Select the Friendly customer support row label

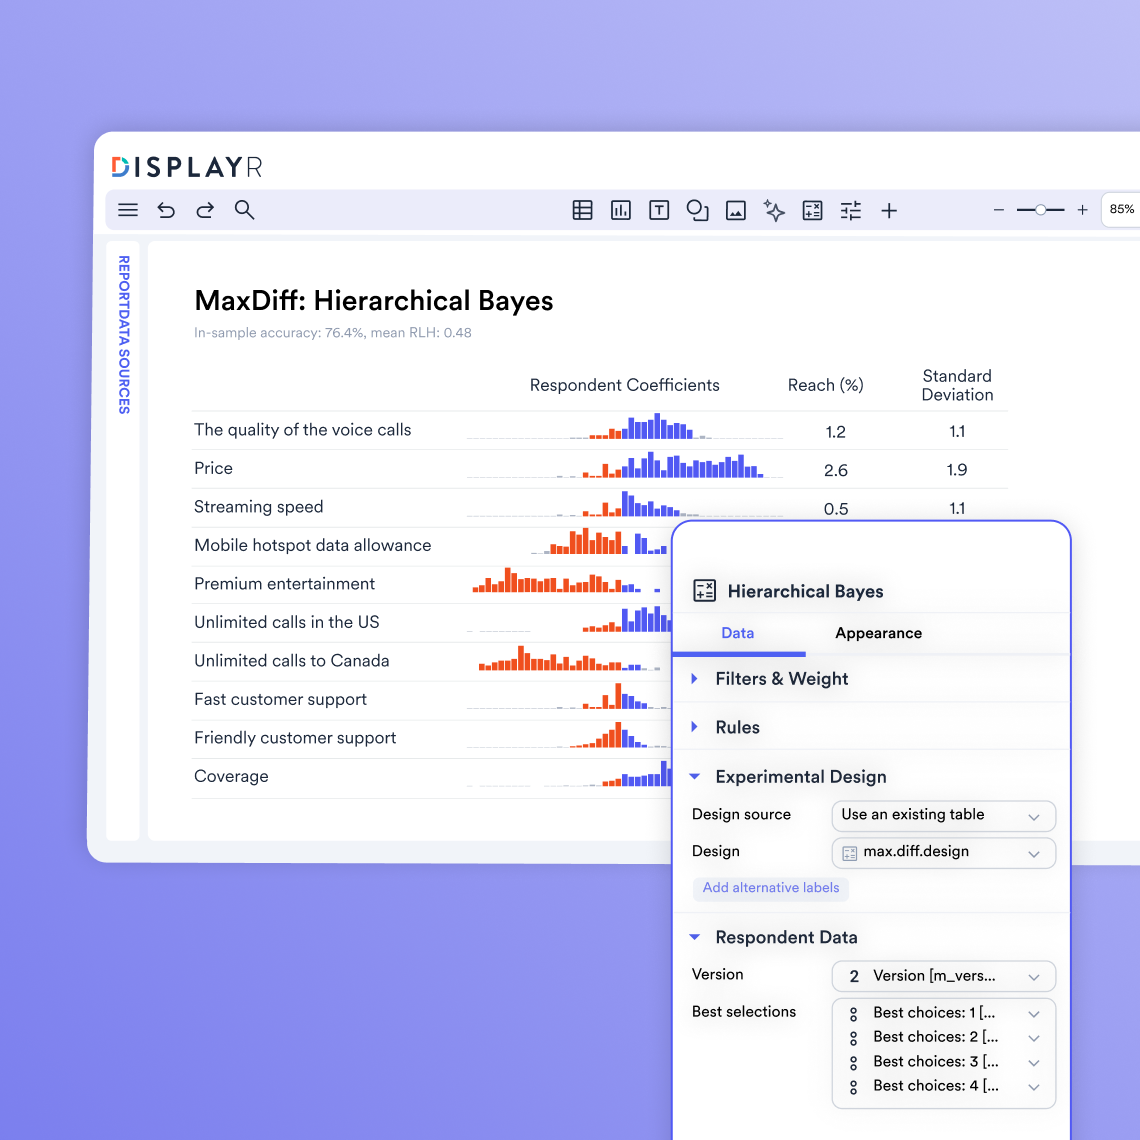(294, 738)
